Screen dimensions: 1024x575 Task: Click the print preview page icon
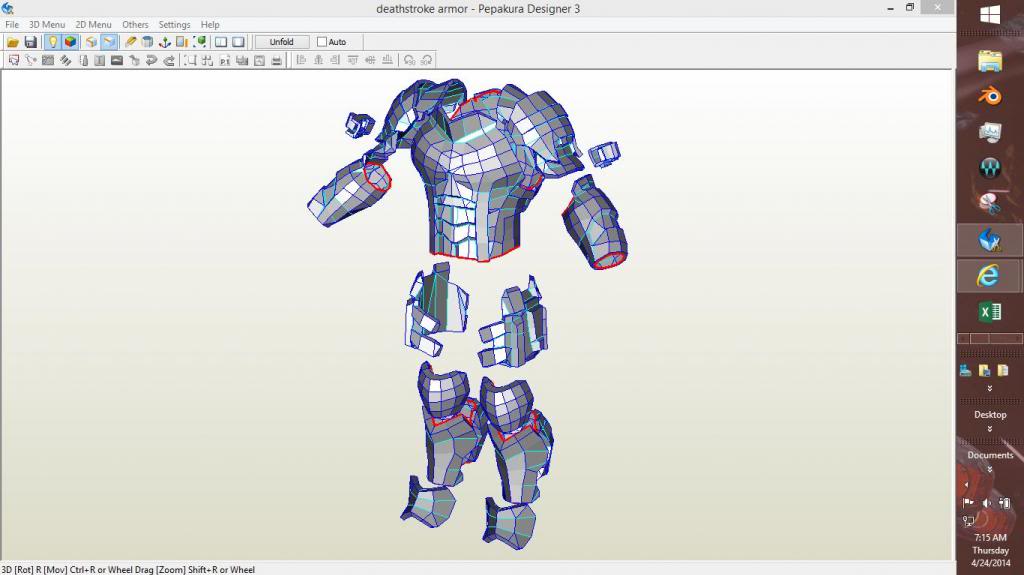(x=259, y=60)
